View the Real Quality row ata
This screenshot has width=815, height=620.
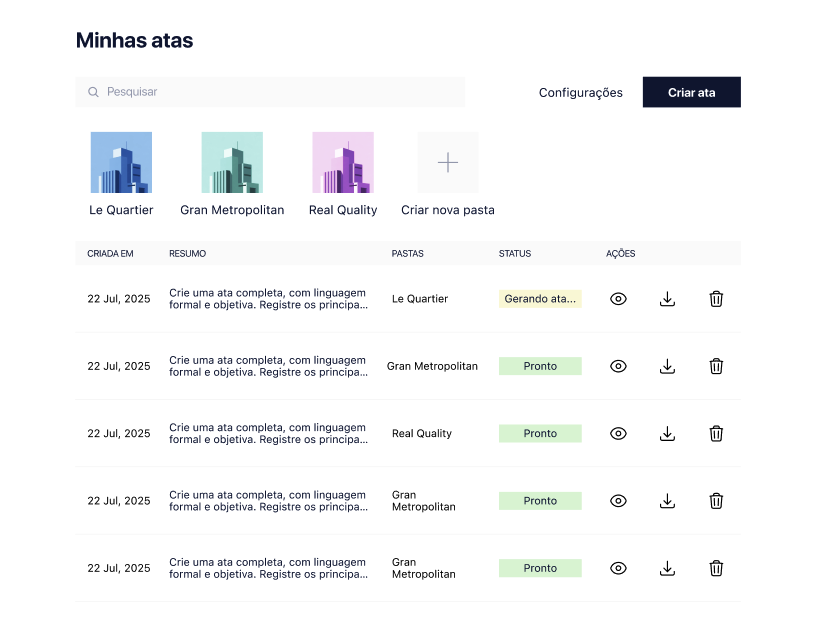(x=618, y=433)
